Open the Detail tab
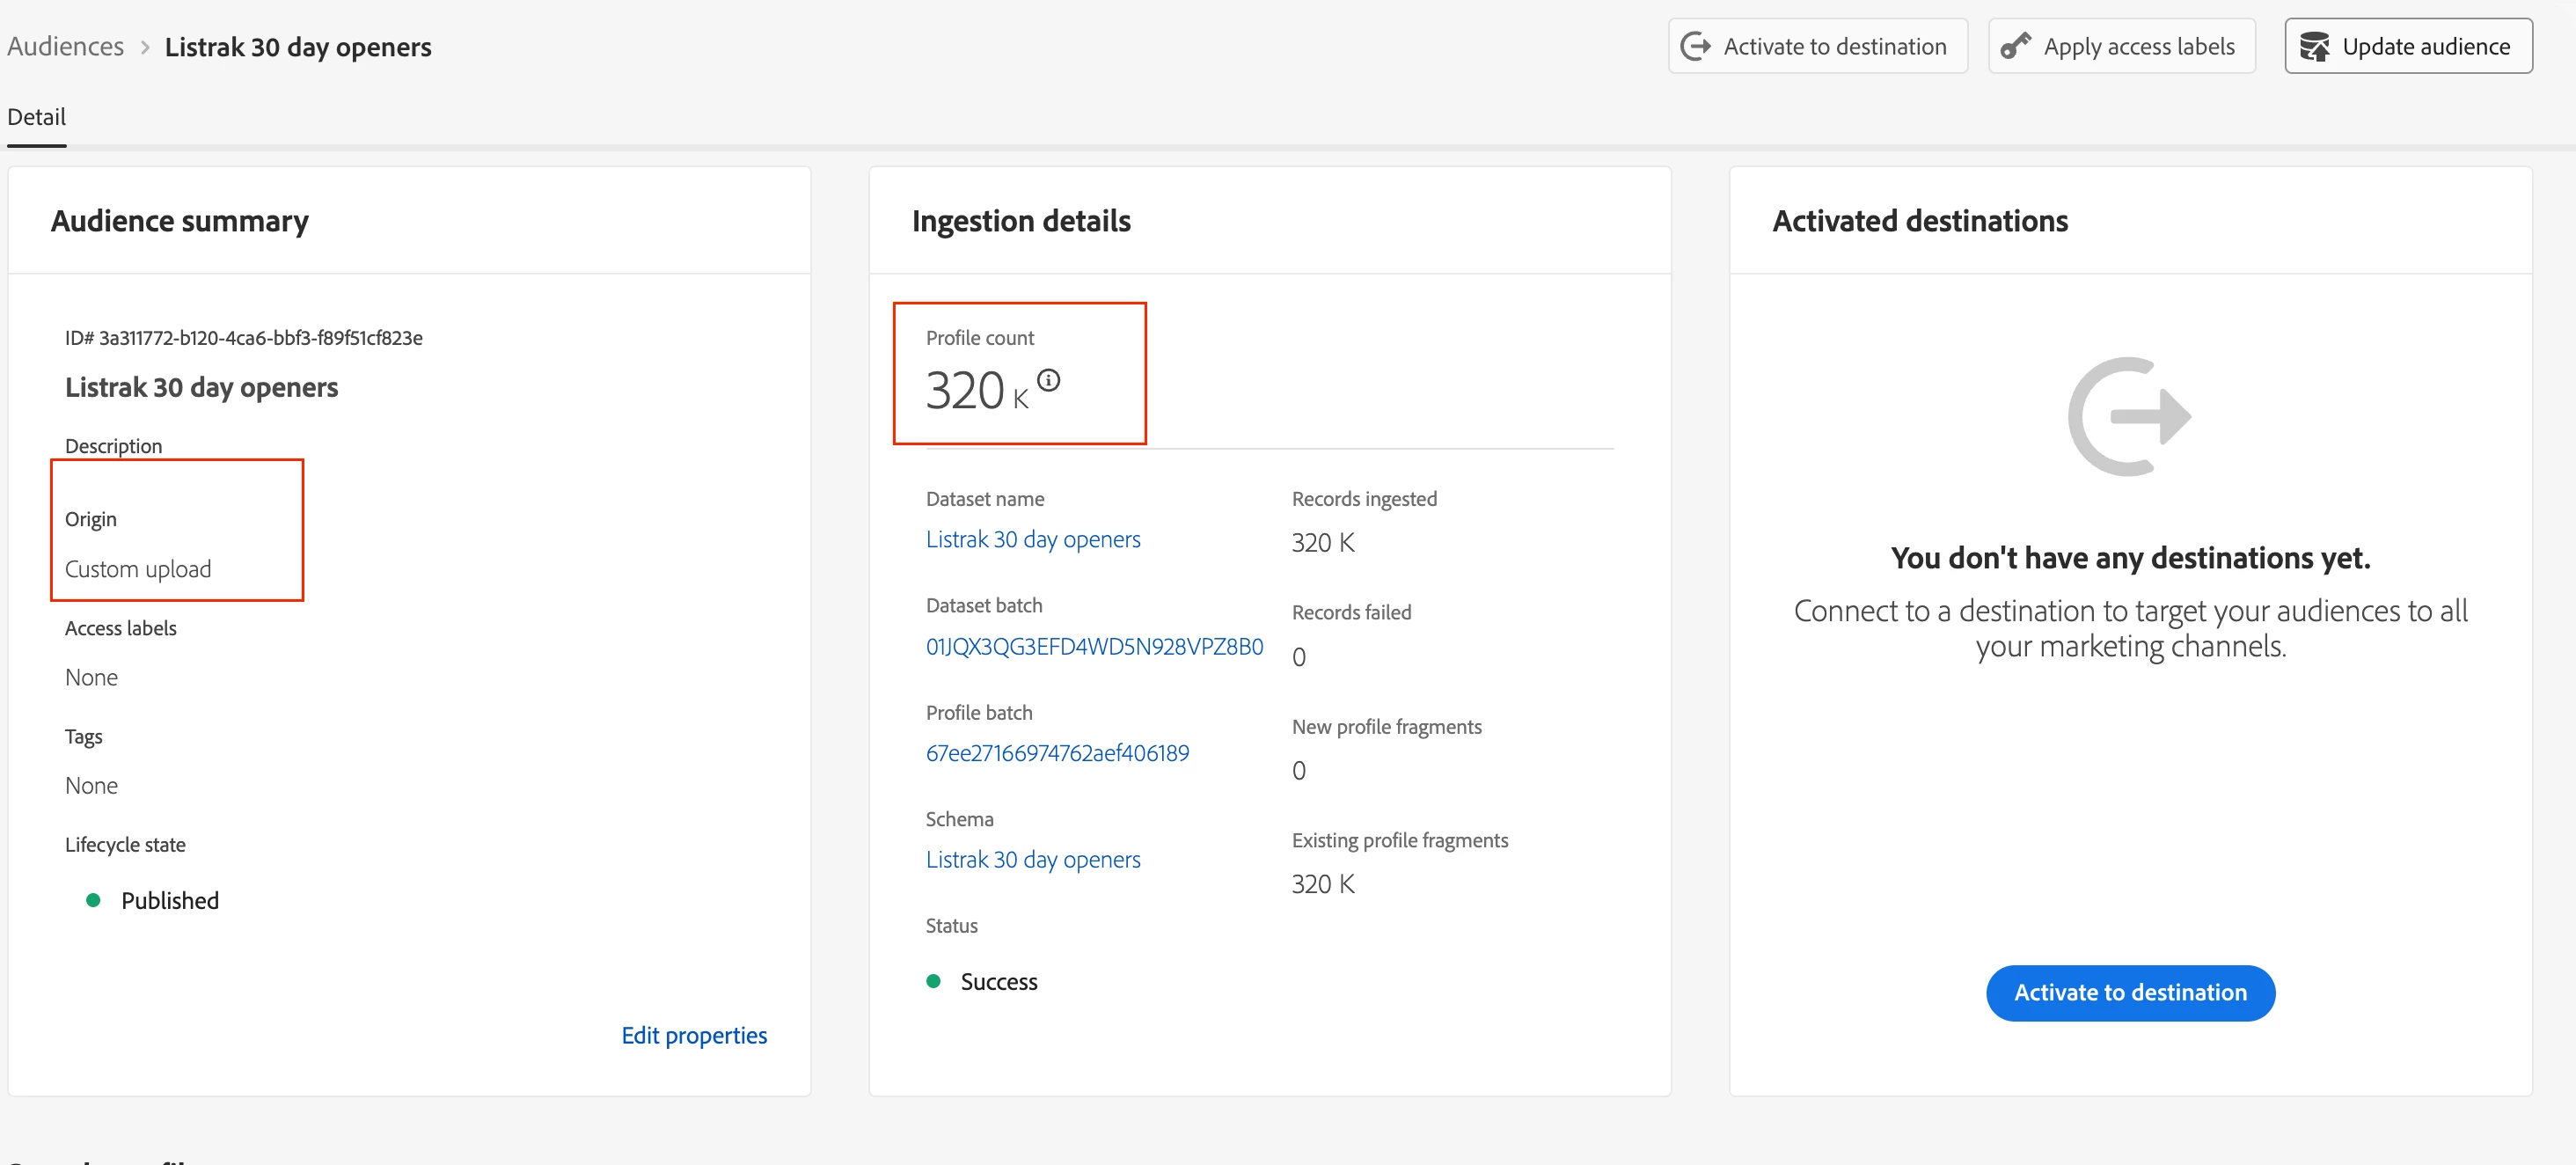 [x=36, y=117]
